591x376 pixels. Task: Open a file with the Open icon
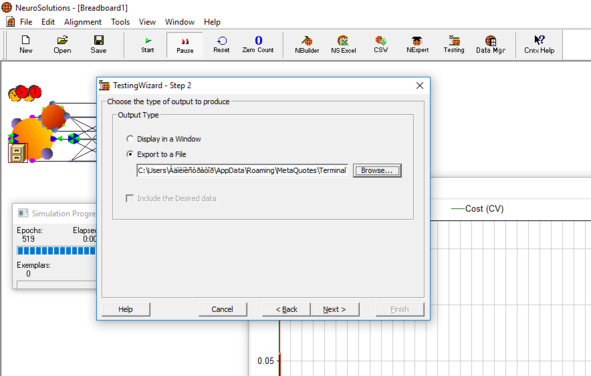coord(62,44)
